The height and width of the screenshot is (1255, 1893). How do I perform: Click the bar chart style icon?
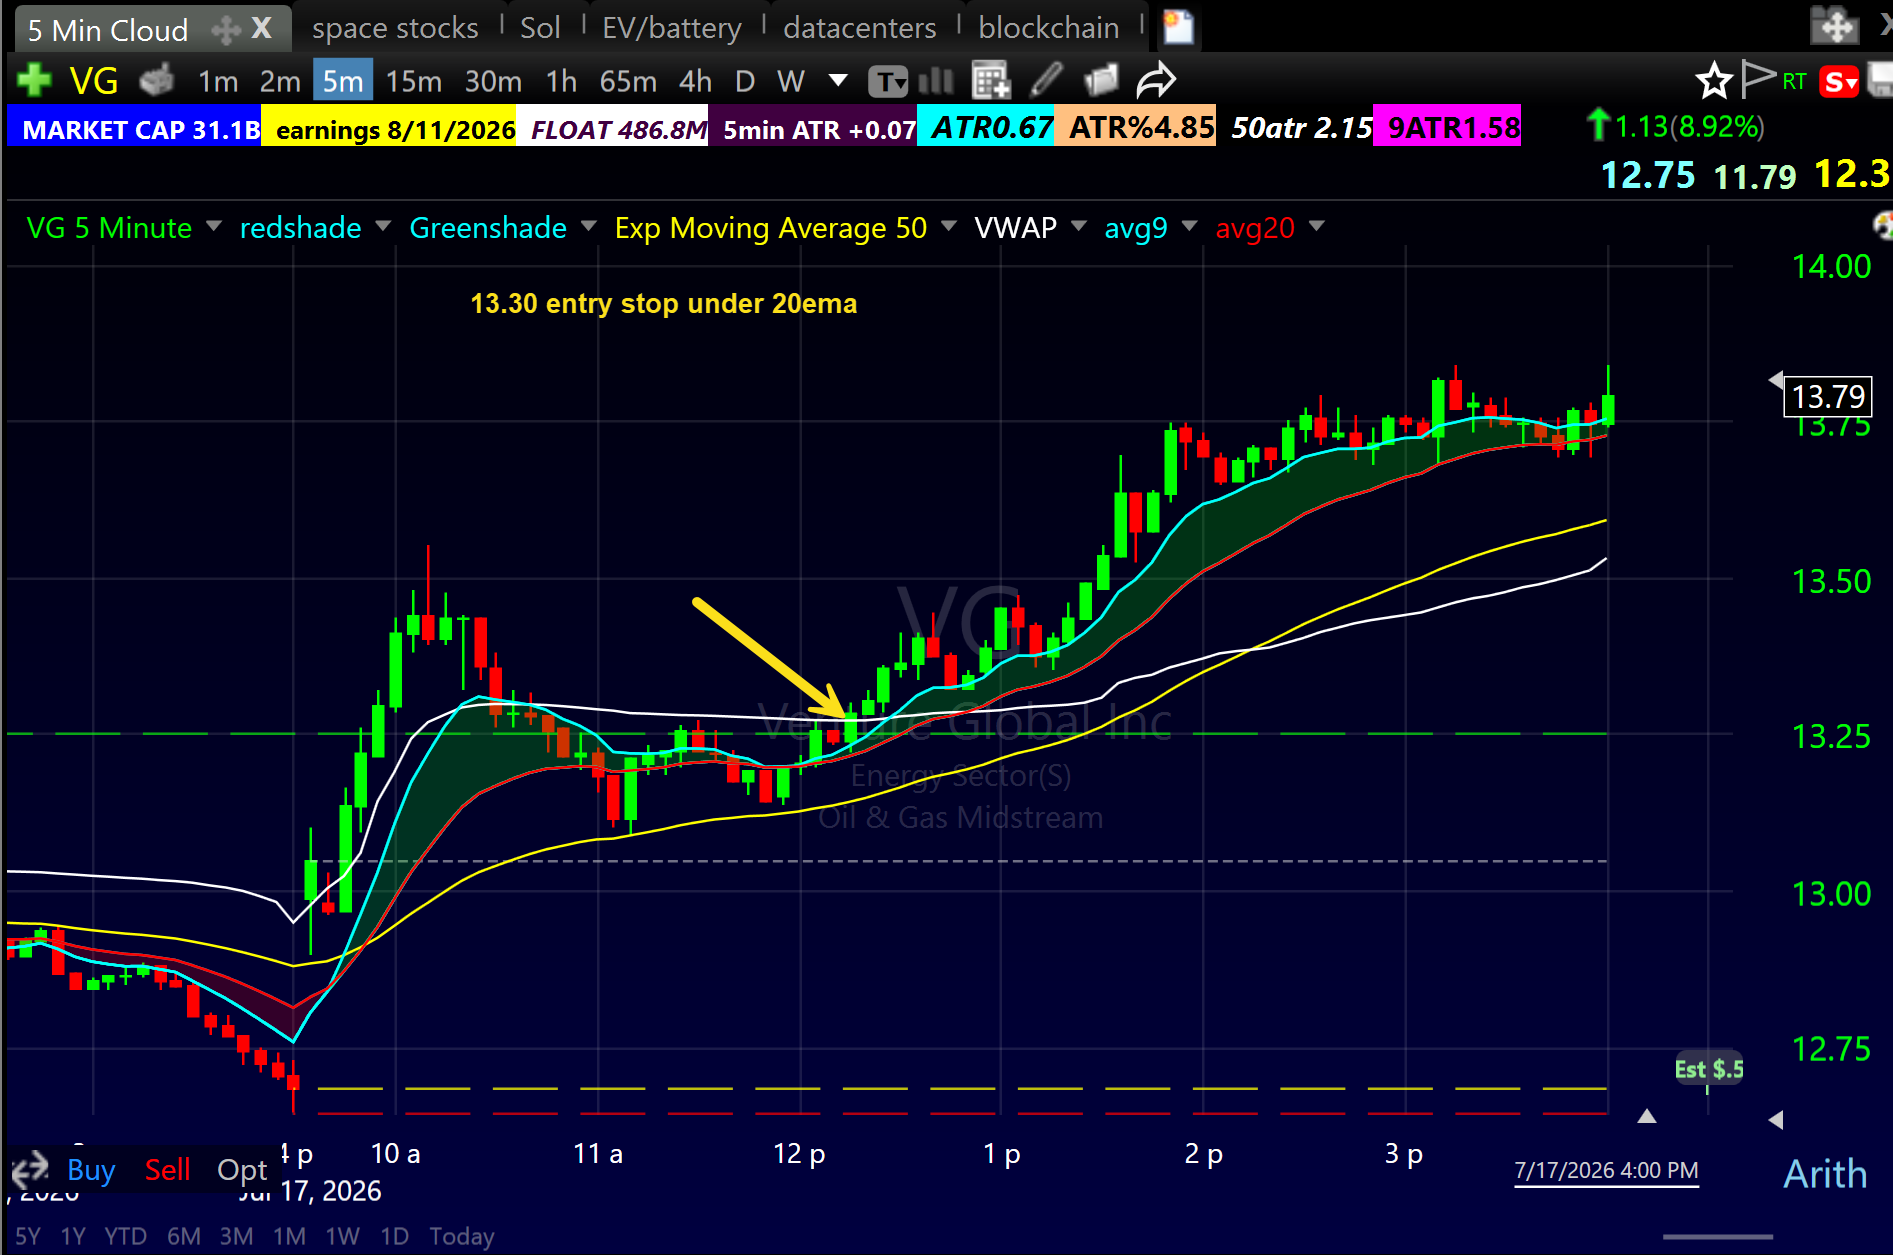click(936, 80)
